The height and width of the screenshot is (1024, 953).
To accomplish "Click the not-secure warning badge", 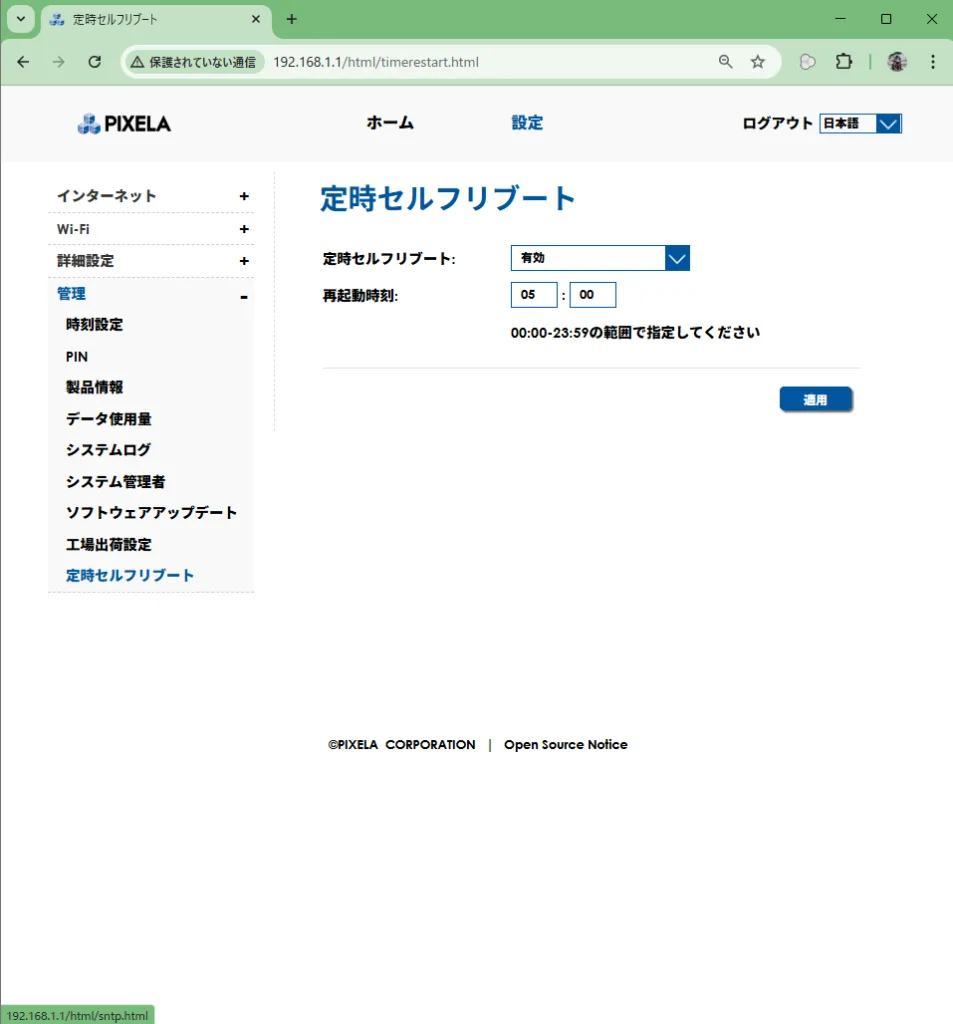I will pyautogui.click(x=193, y=62).
